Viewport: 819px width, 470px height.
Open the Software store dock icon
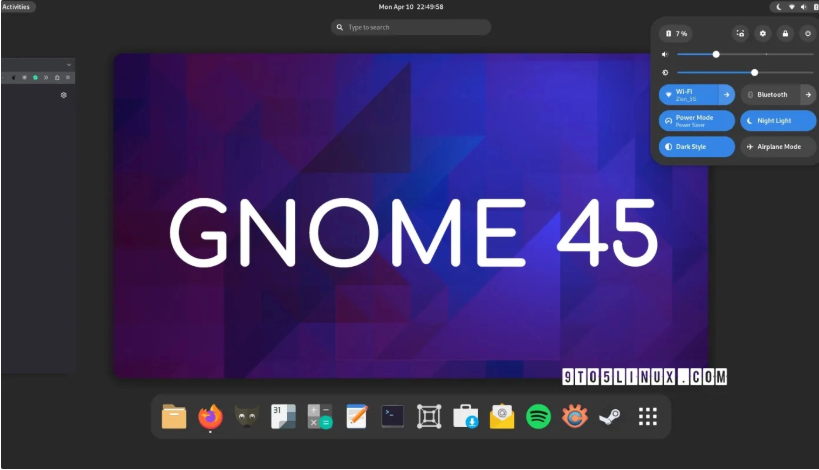coord(465,417)
